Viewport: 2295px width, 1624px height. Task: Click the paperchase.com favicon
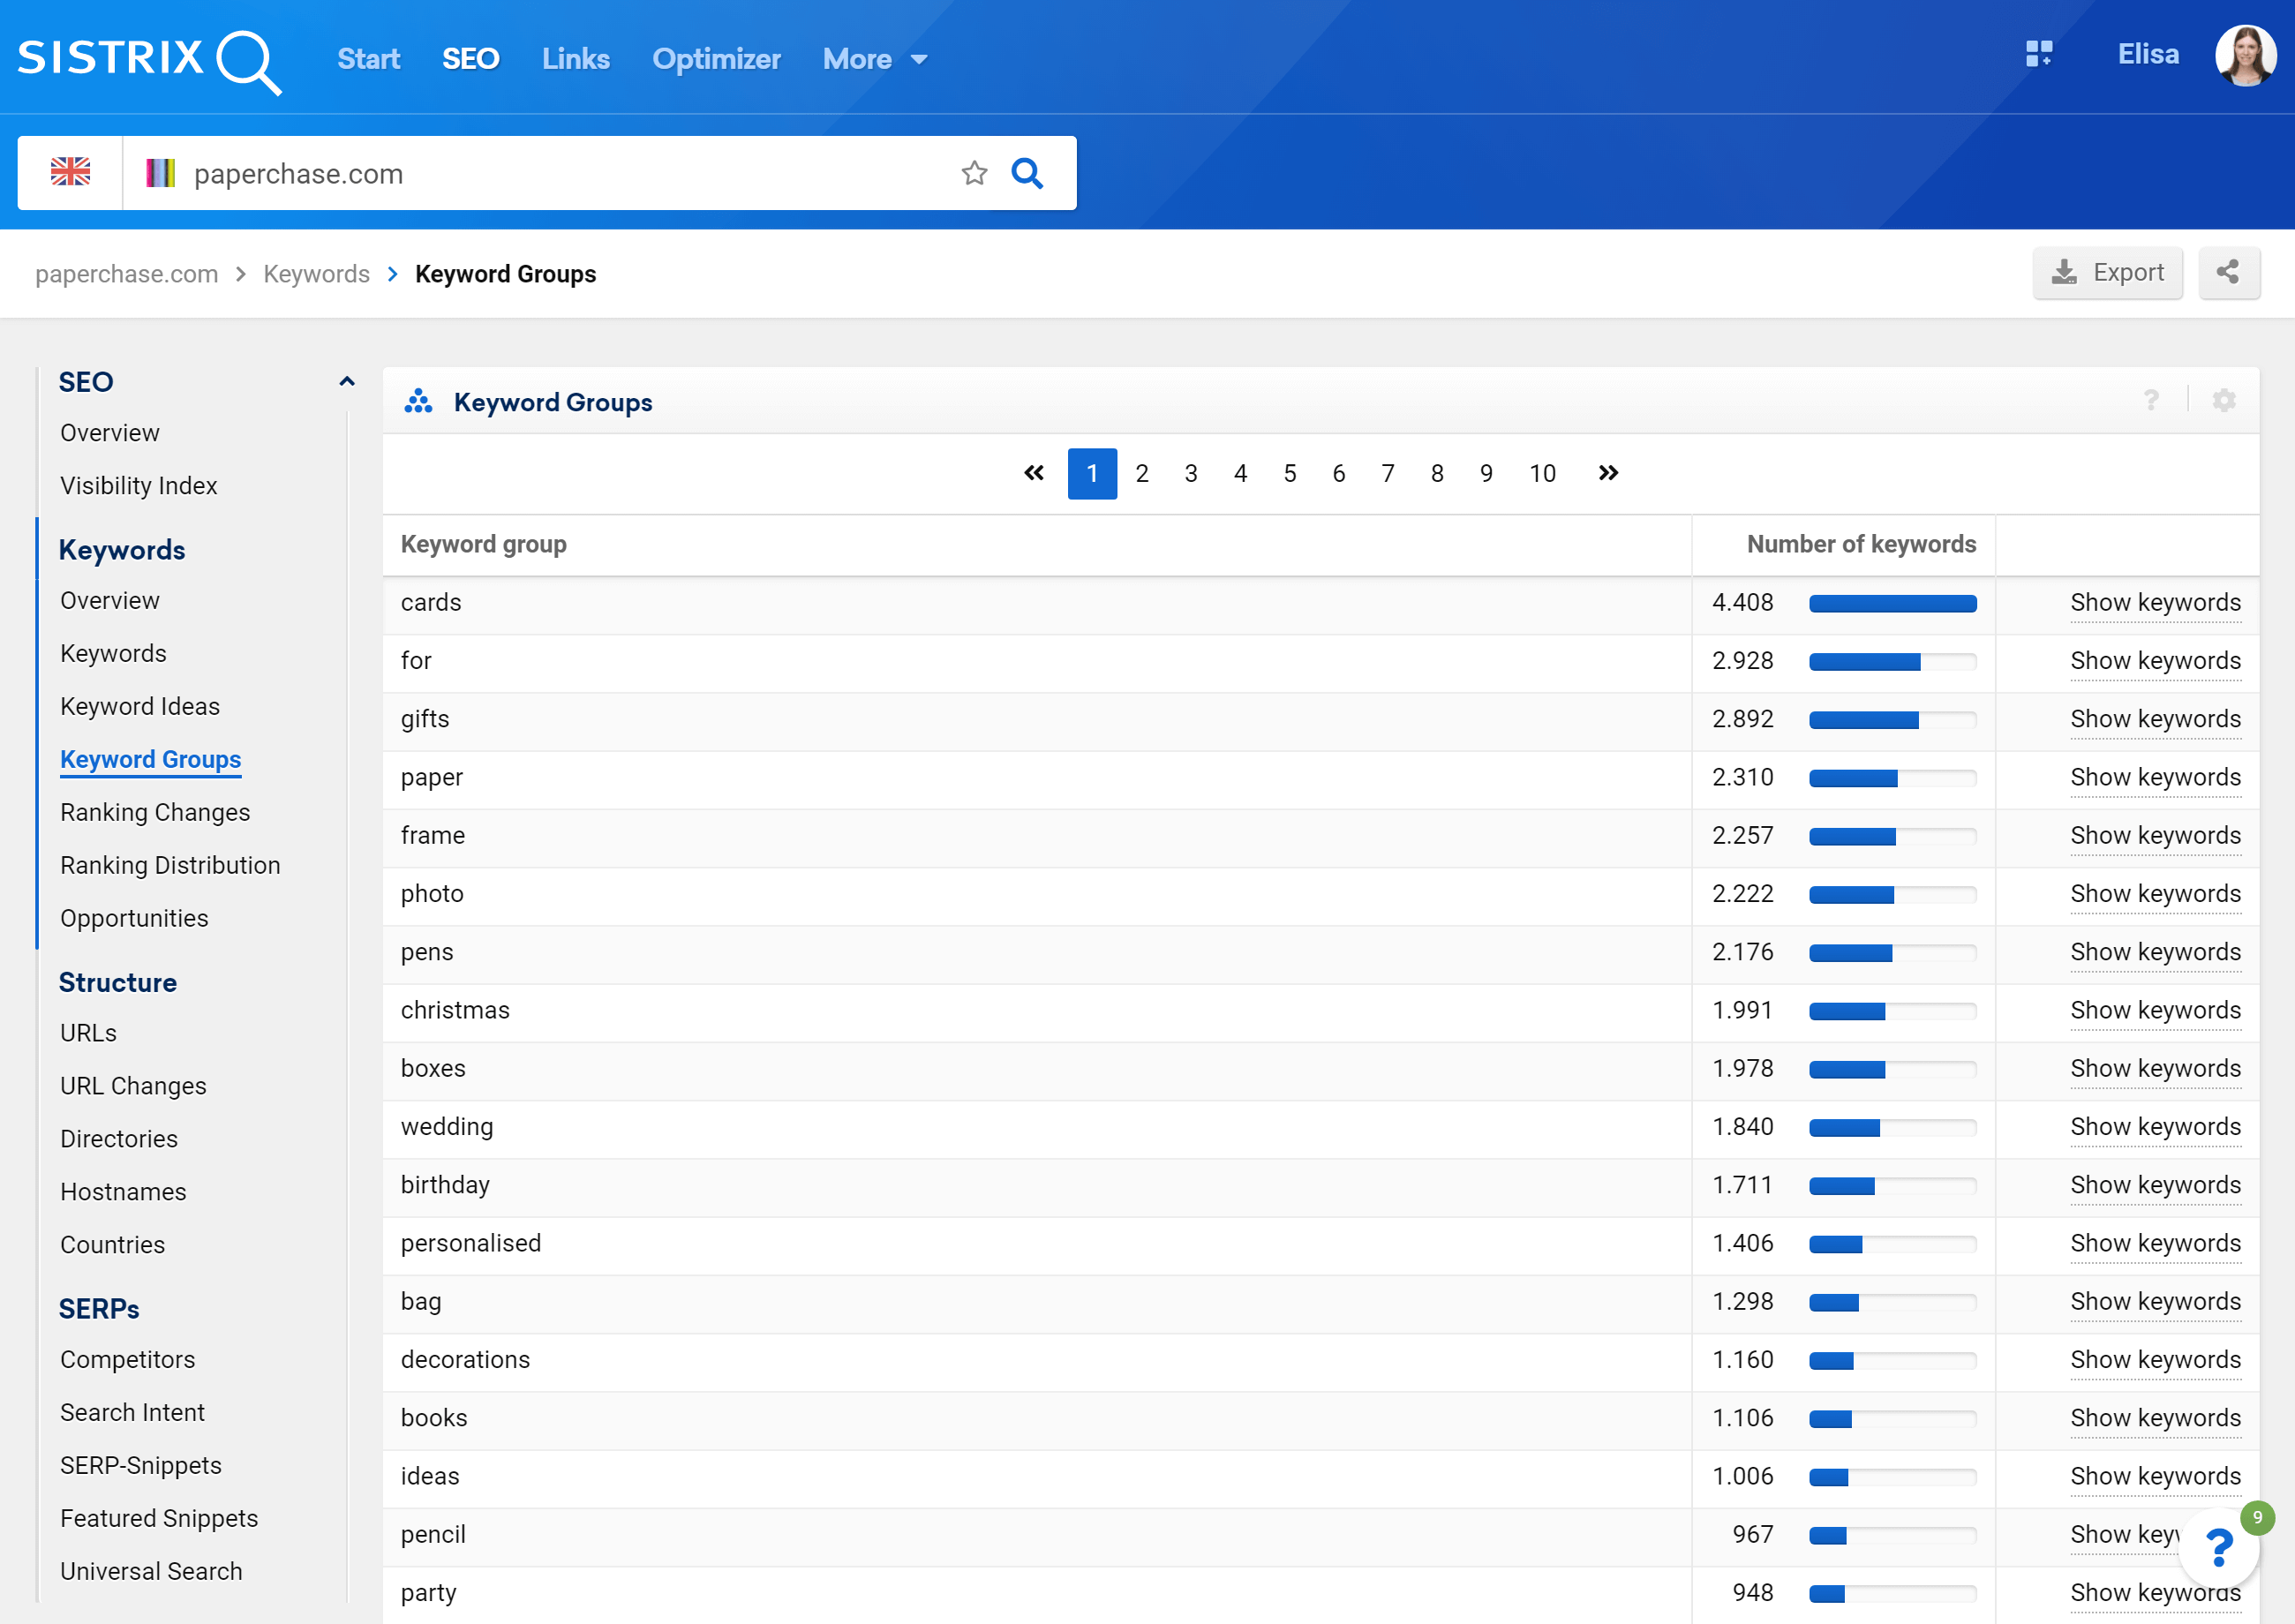(x=160, y=173)
